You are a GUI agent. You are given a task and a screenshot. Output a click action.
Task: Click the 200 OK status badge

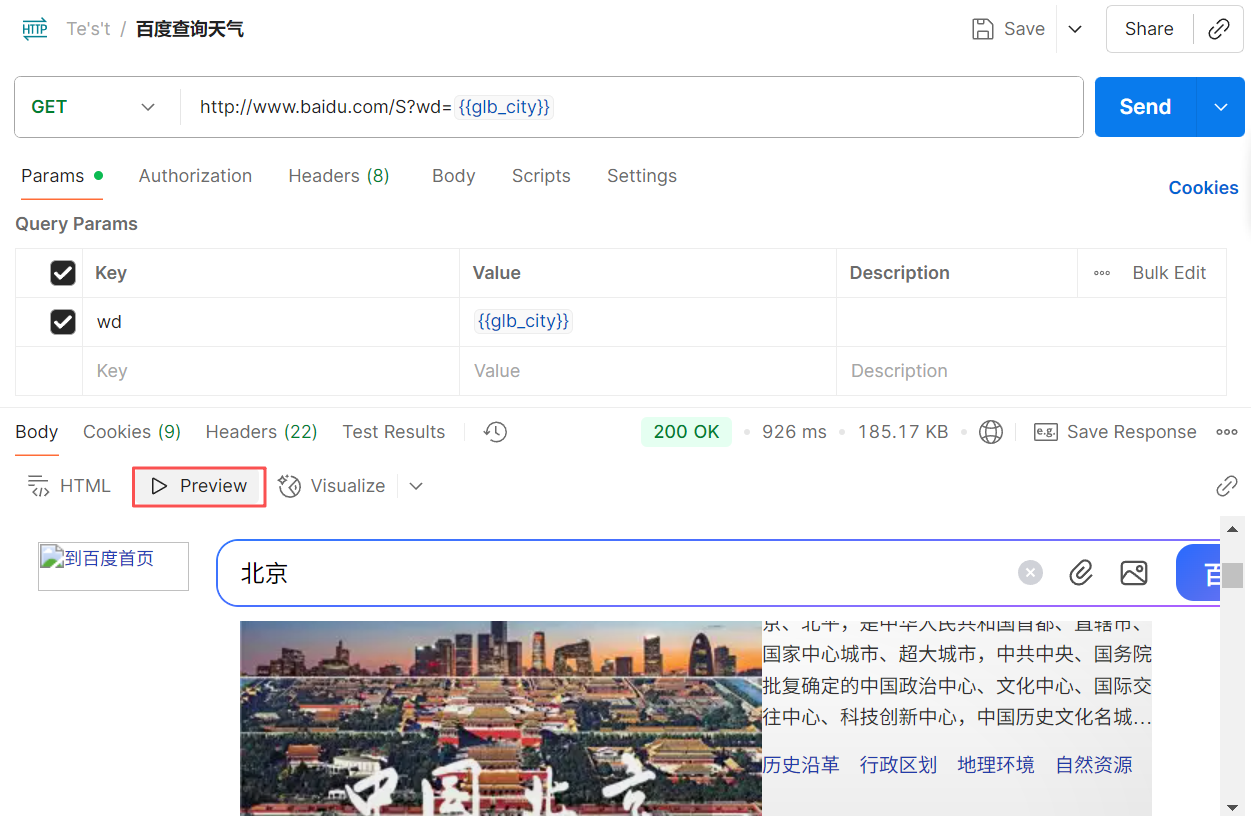686,432
